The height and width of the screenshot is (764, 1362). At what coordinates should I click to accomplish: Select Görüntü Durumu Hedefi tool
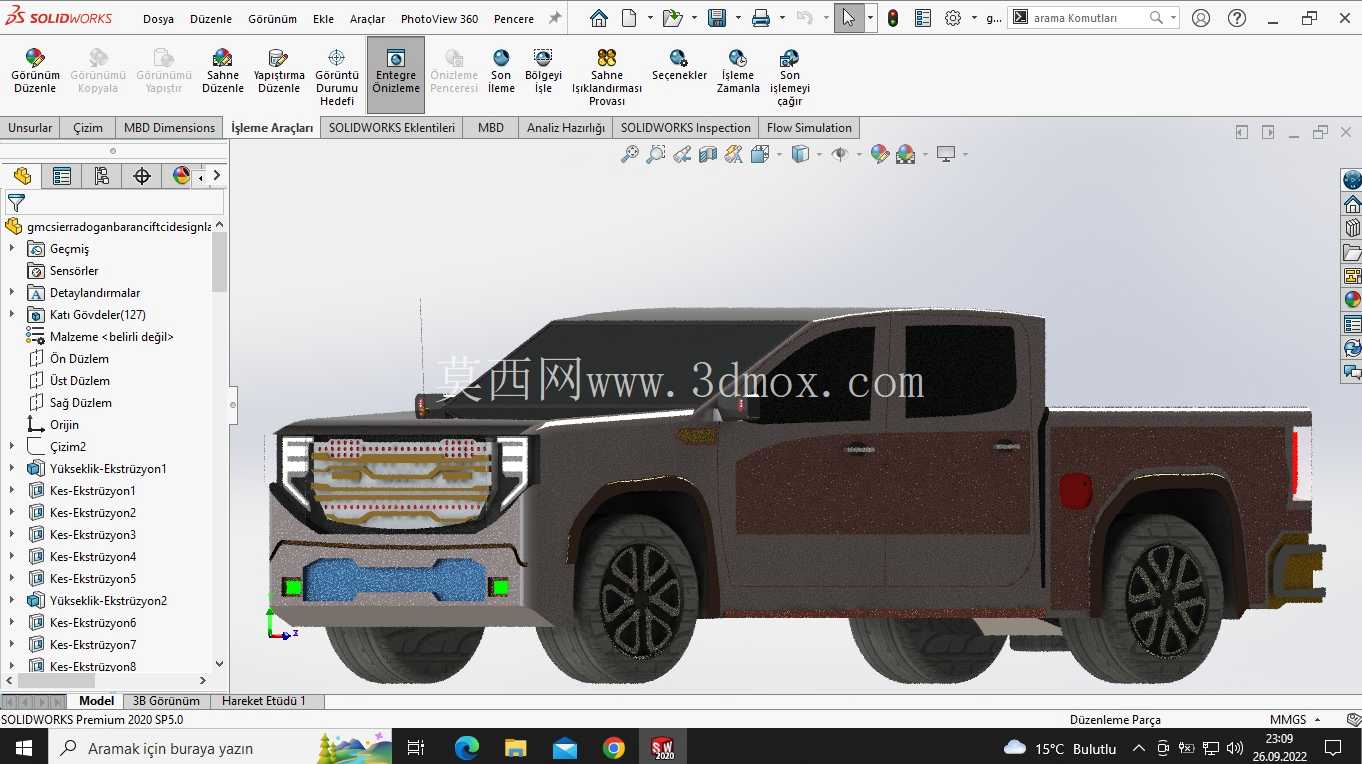(x=337, y=77)
